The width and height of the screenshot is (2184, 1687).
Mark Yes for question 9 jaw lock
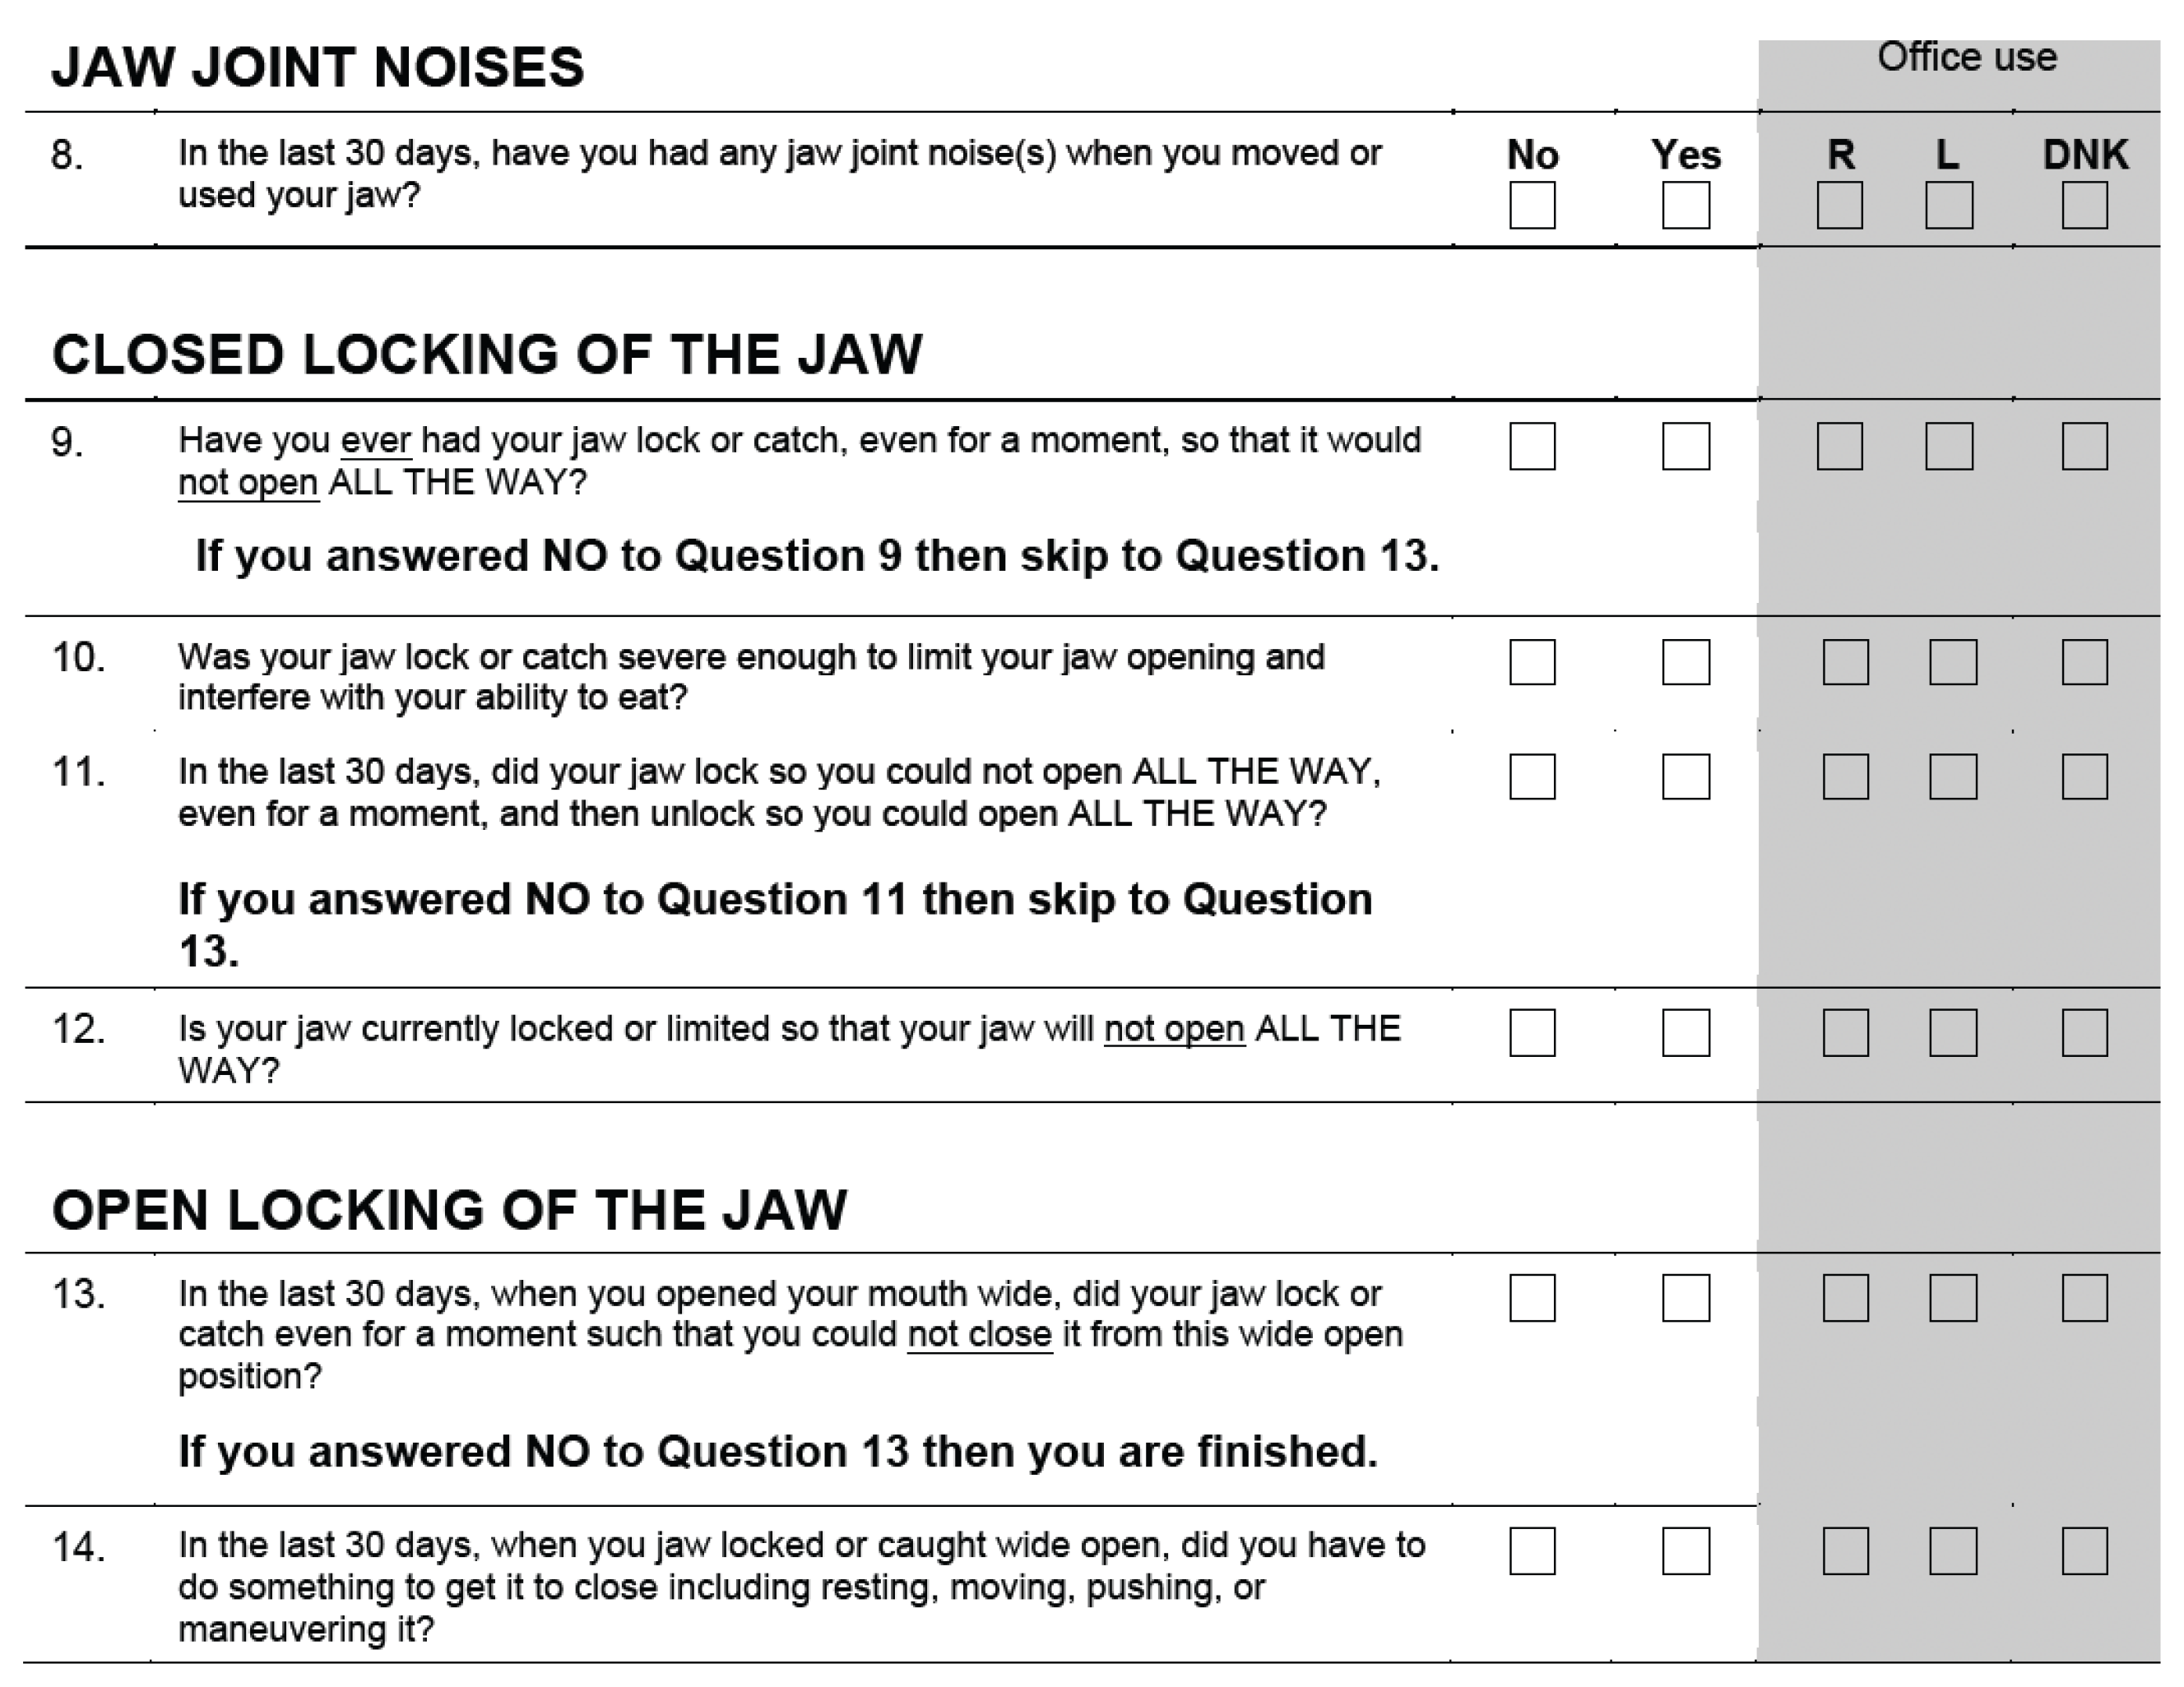tap(1685, 446)
